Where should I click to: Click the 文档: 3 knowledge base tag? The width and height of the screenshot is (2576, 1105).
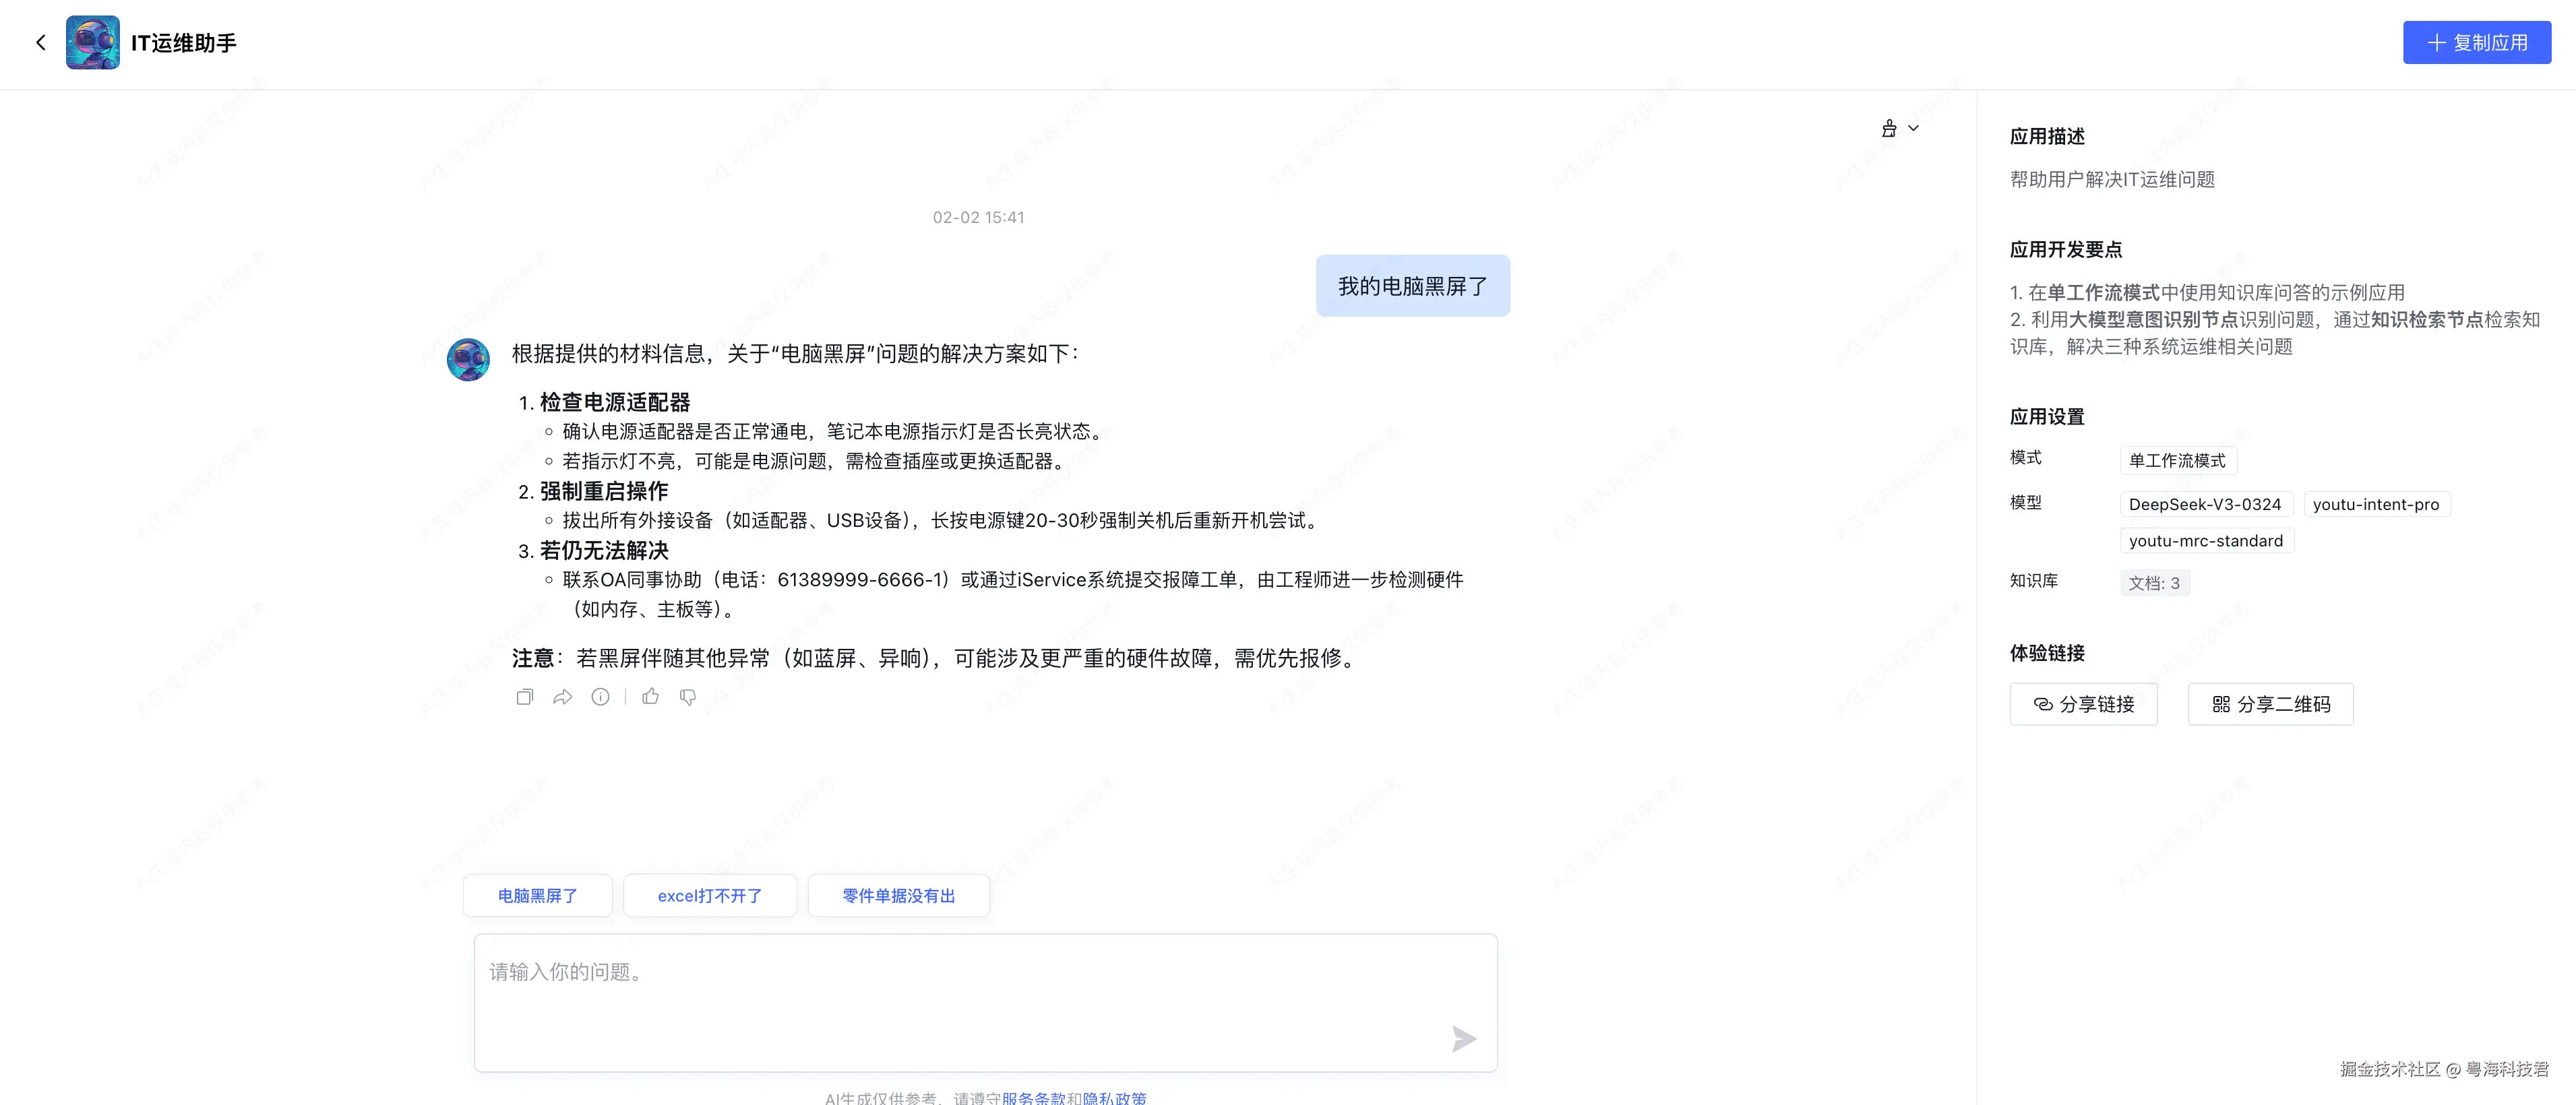(x=2154, y=583)
